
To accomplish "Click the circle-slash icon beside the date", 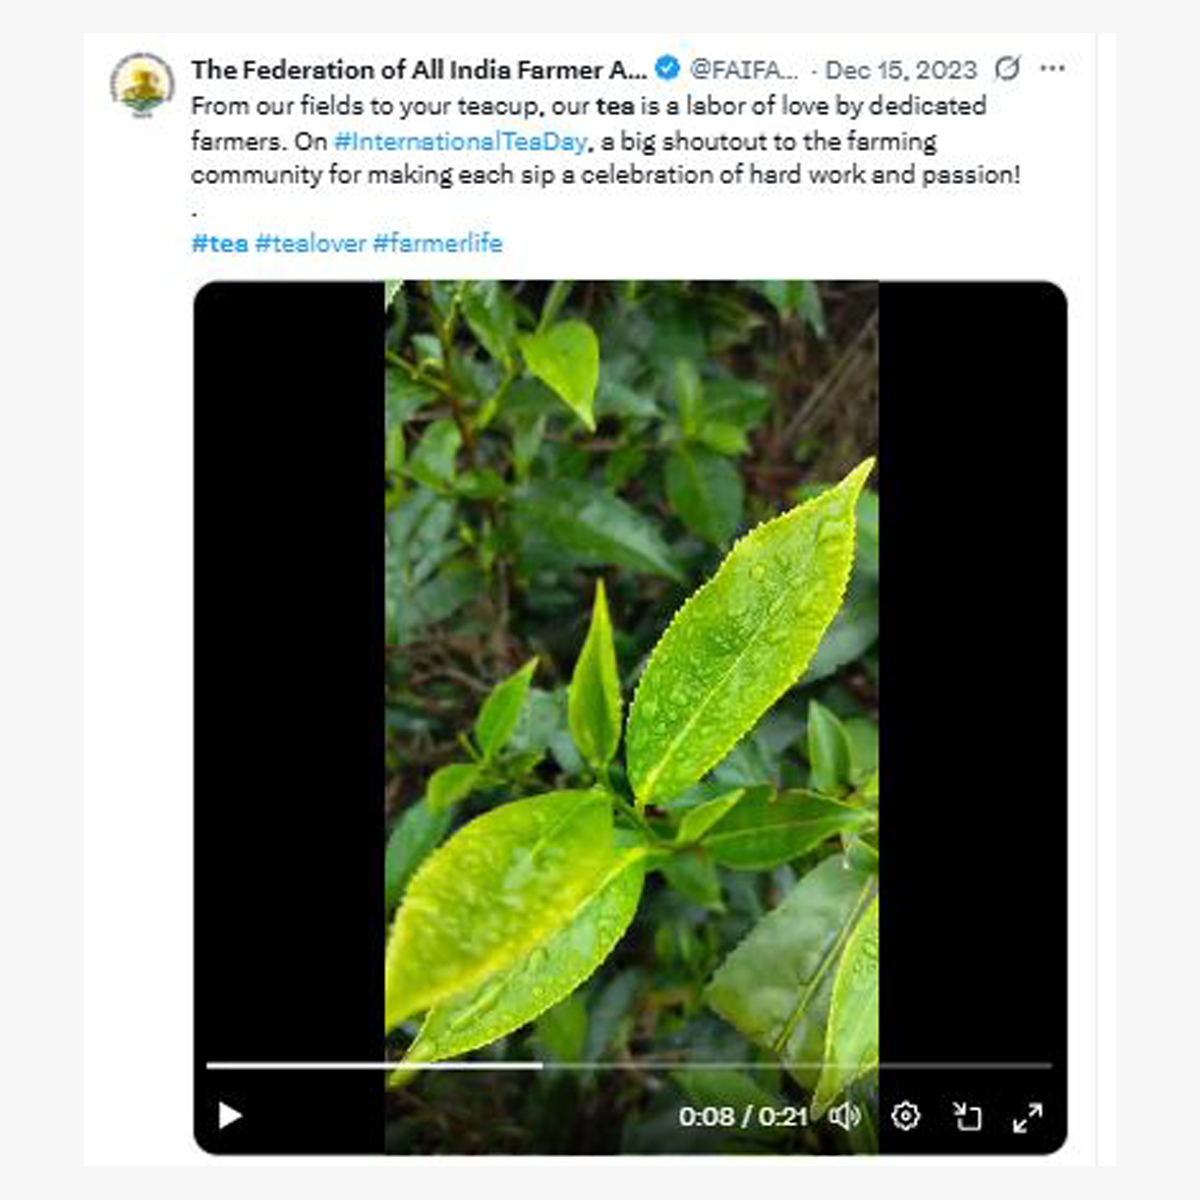I will 1007,68.
